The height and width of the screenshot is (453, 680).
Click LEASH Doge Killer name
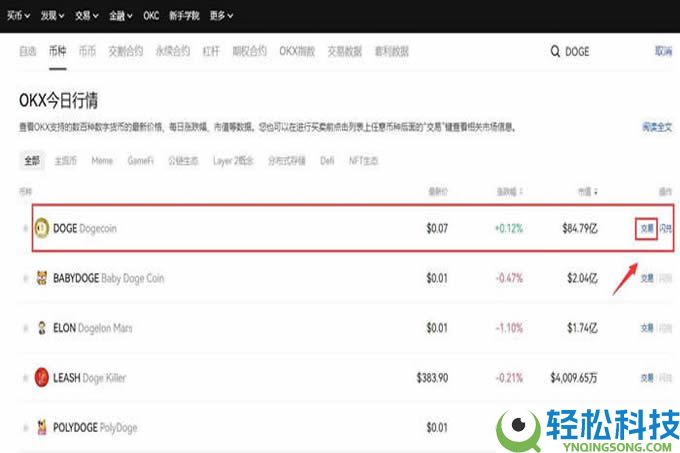click(89, 378)
